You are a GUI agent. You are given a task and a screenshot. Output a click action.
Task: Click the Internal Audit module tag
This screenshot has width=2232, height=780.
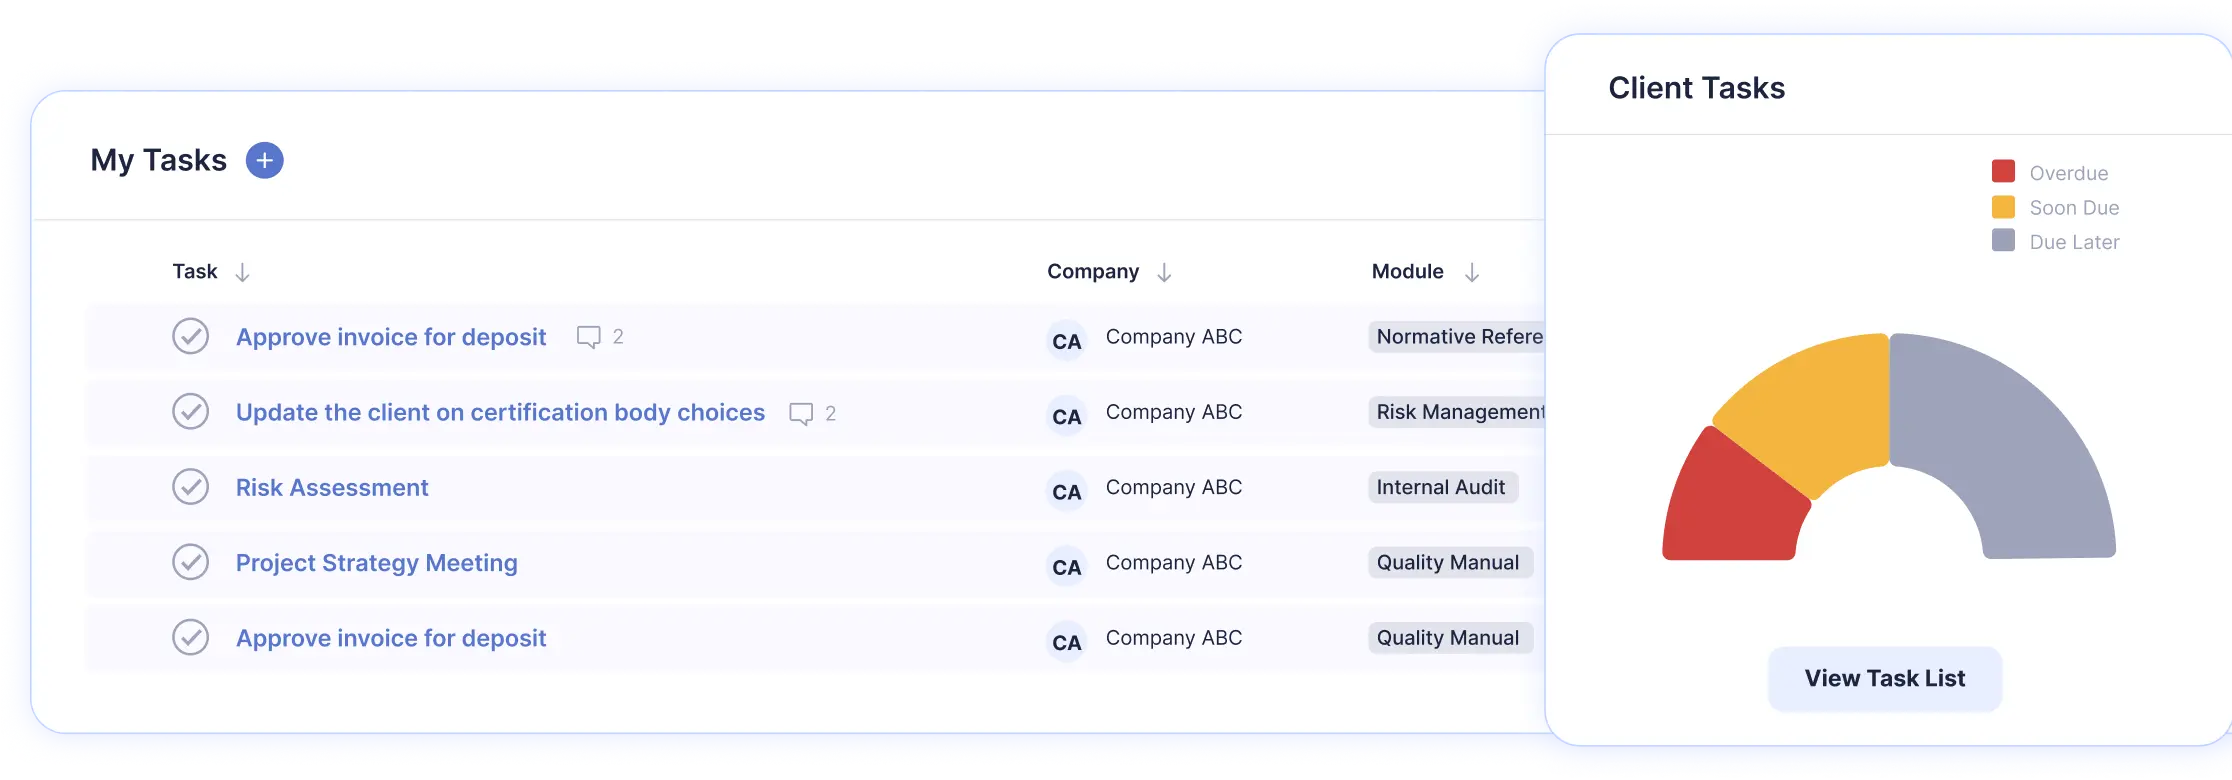[1441, 487]
